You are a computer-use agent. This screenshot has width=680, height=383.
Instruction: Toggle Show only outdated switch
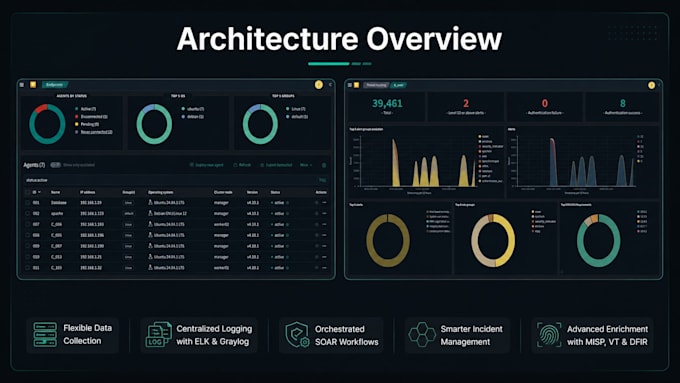[56, 165]
